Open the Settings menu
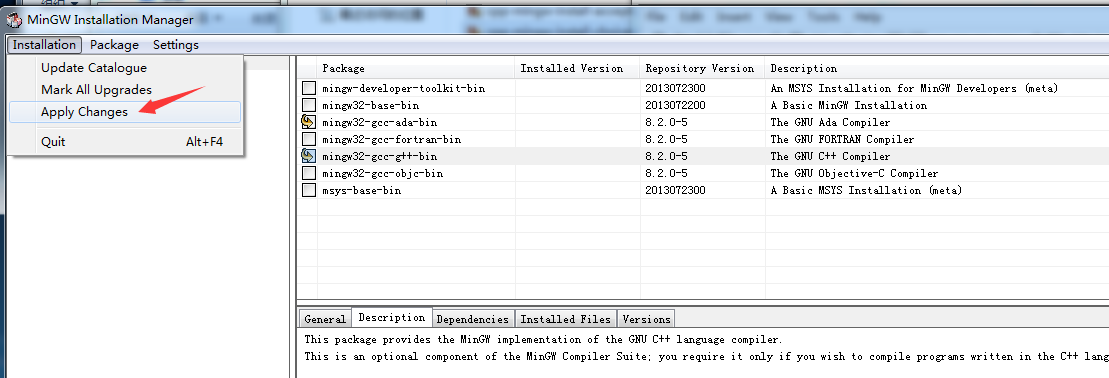Image resolution: width=1109 pixels, height=378 pixels. pos(175,45)
